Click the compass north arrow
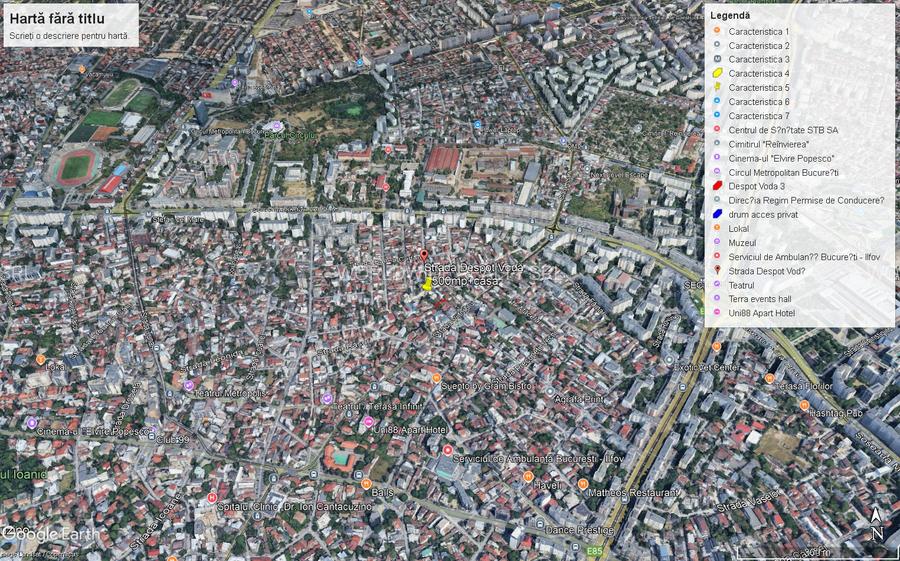The width and height of the screenshot is (900, 561). point(876,523)
